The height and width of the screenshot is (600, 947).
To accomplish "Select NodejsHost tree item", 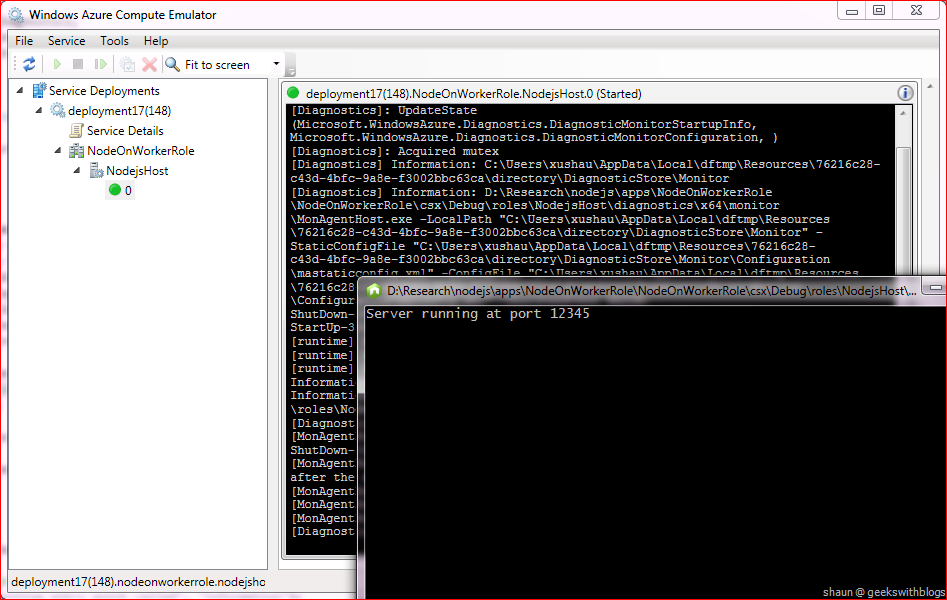I will pos(137,170).
